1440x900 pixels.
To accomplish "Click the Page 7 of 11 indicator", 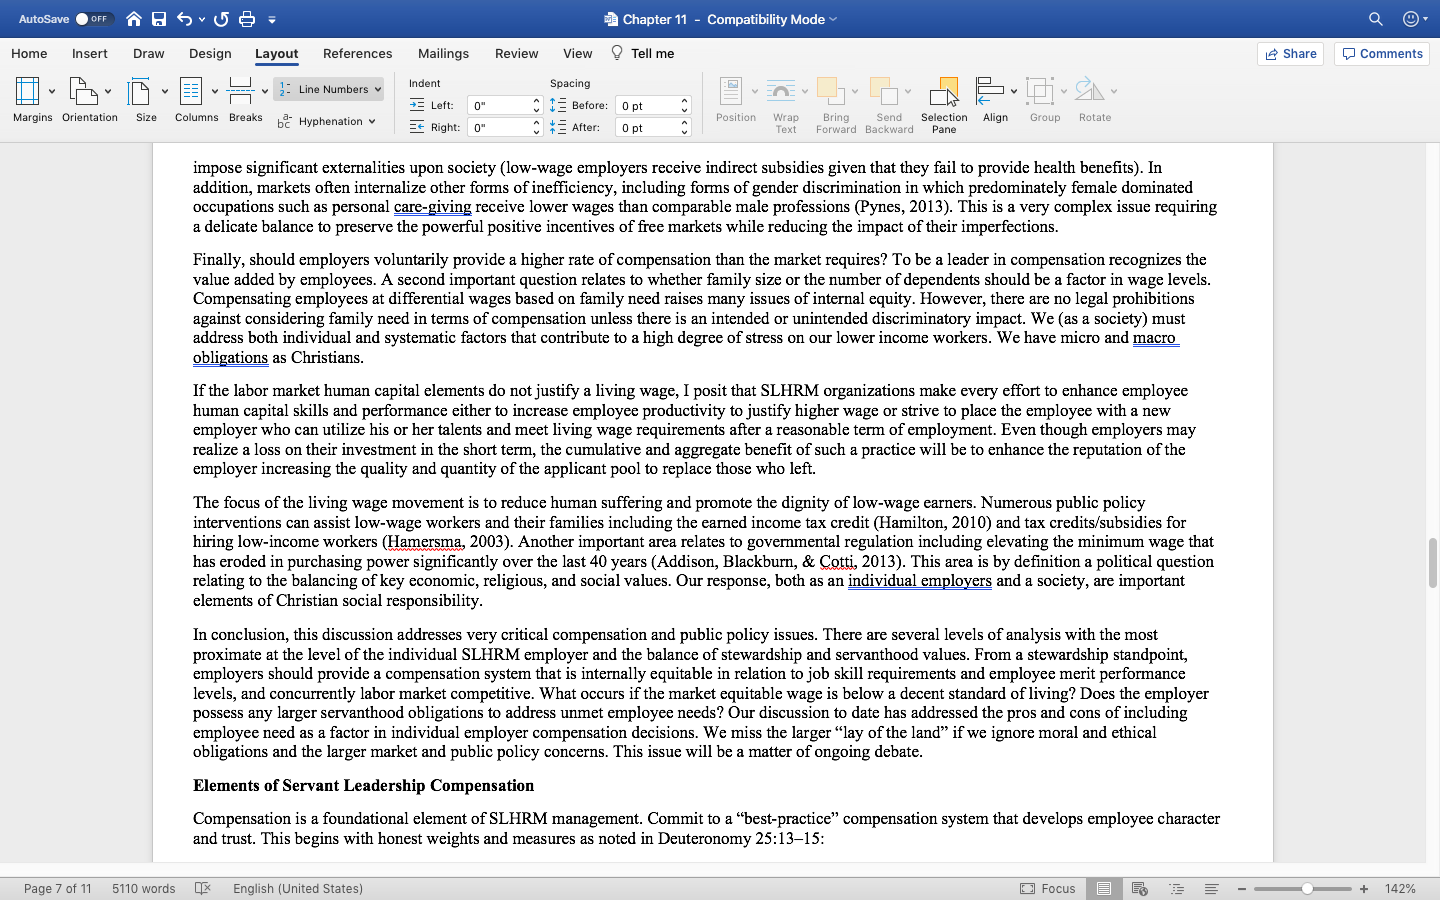I will coord(57,888).
